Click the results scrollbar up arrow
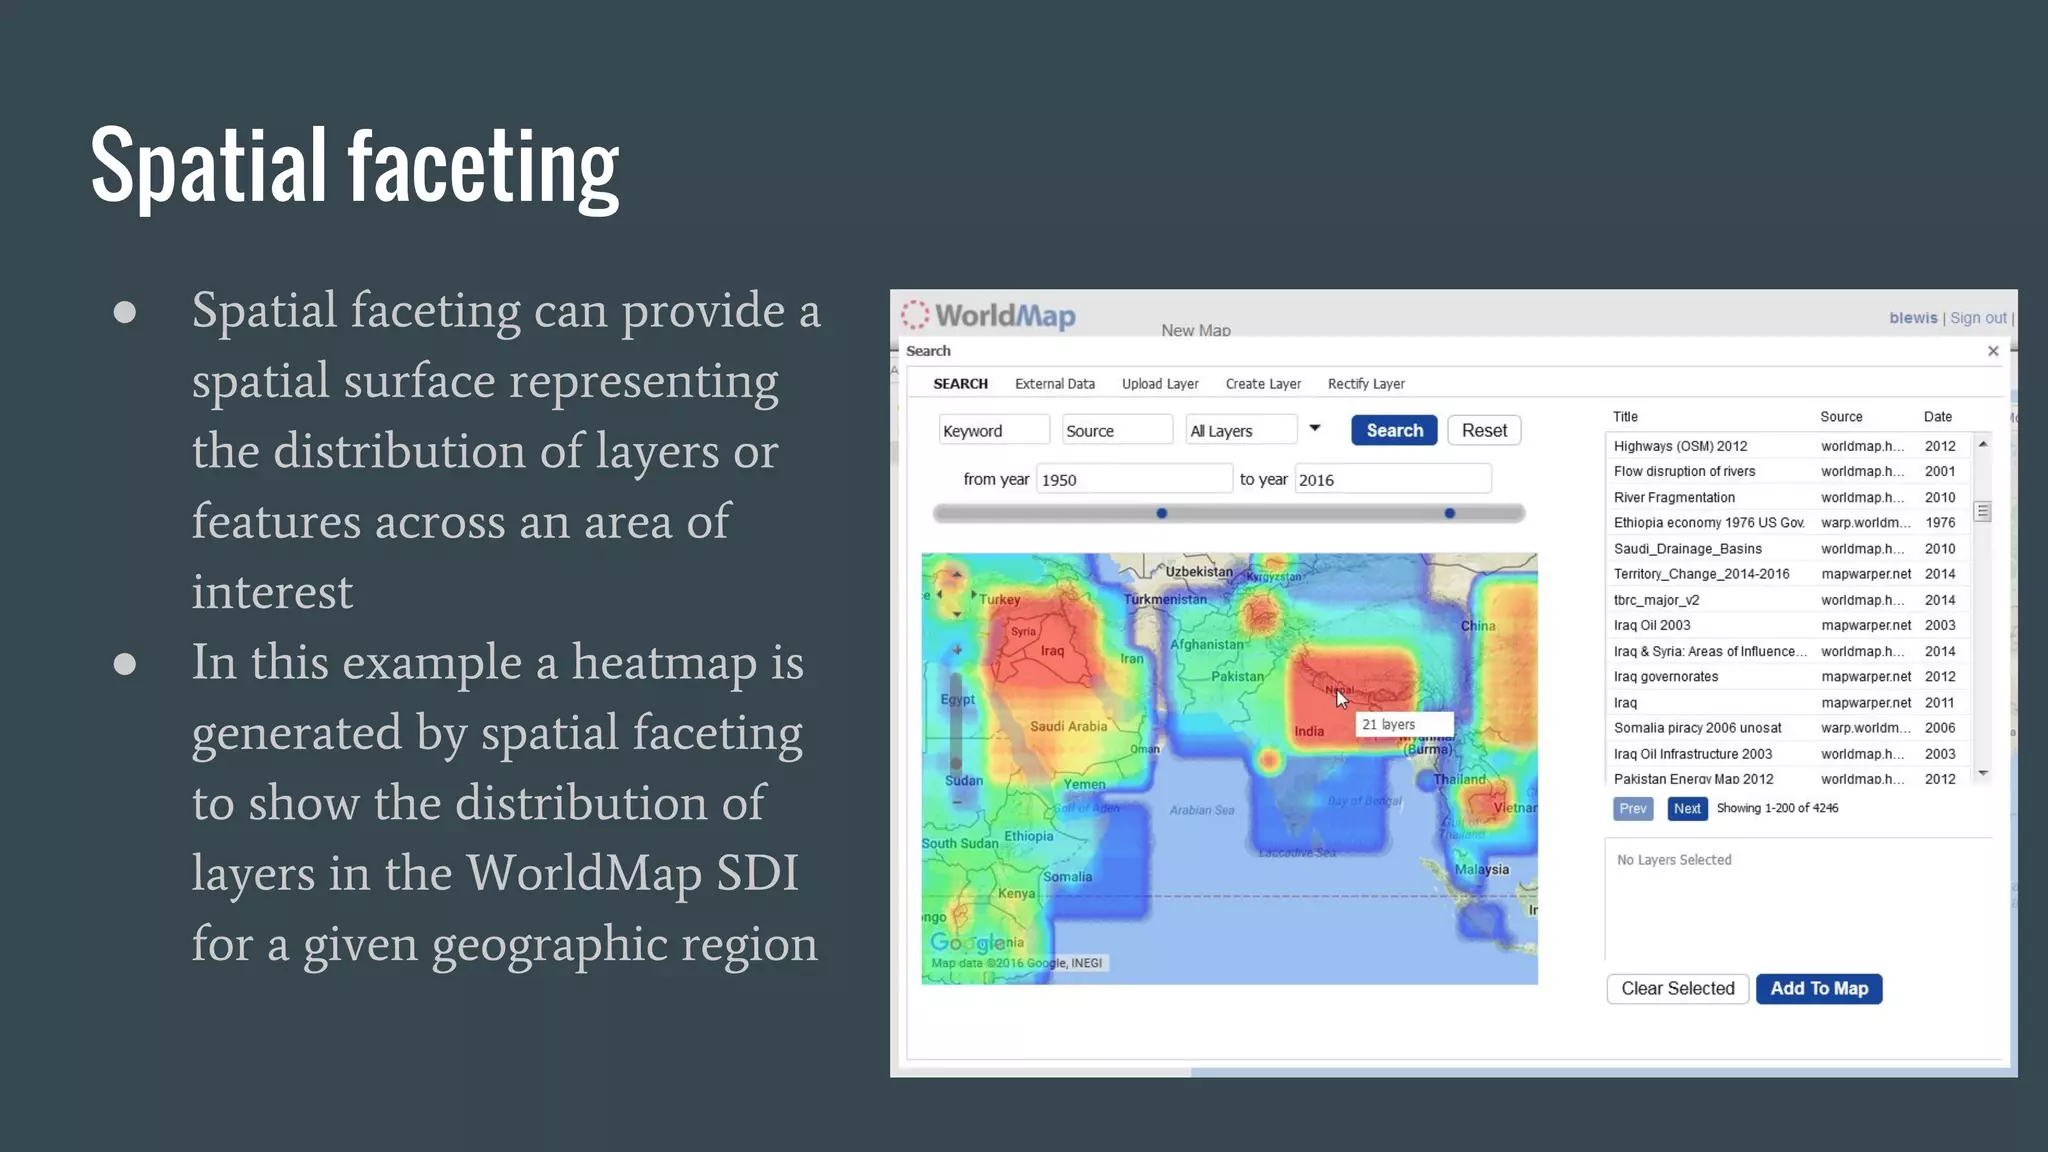Viewport: 2048px width, 1152px height. pos(1983,443)
